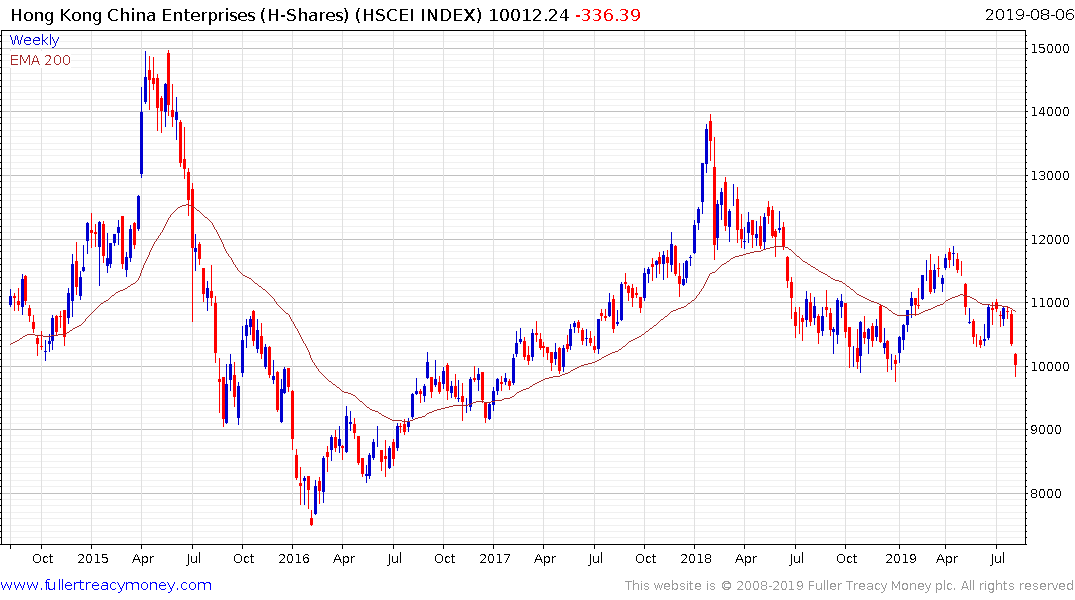Select the 2015 label on time axis

pyautogui.click(x=91, y=558)
